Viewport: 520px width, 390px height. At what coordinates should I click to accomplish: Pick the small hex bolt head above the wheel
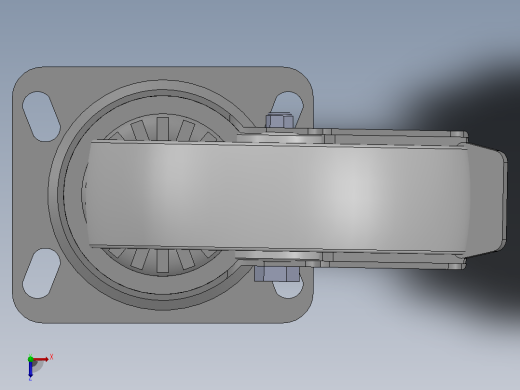point(280,121)
